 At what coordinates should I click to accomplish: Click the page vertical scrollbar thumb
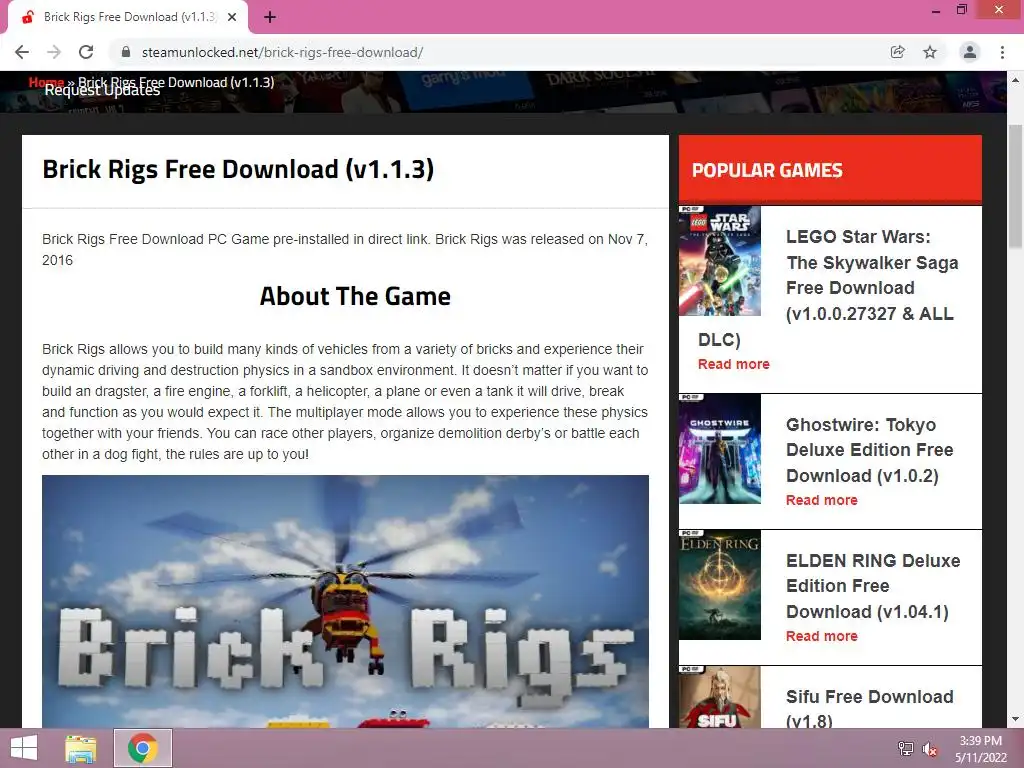pyautogui.click(x=1015, y=186)
